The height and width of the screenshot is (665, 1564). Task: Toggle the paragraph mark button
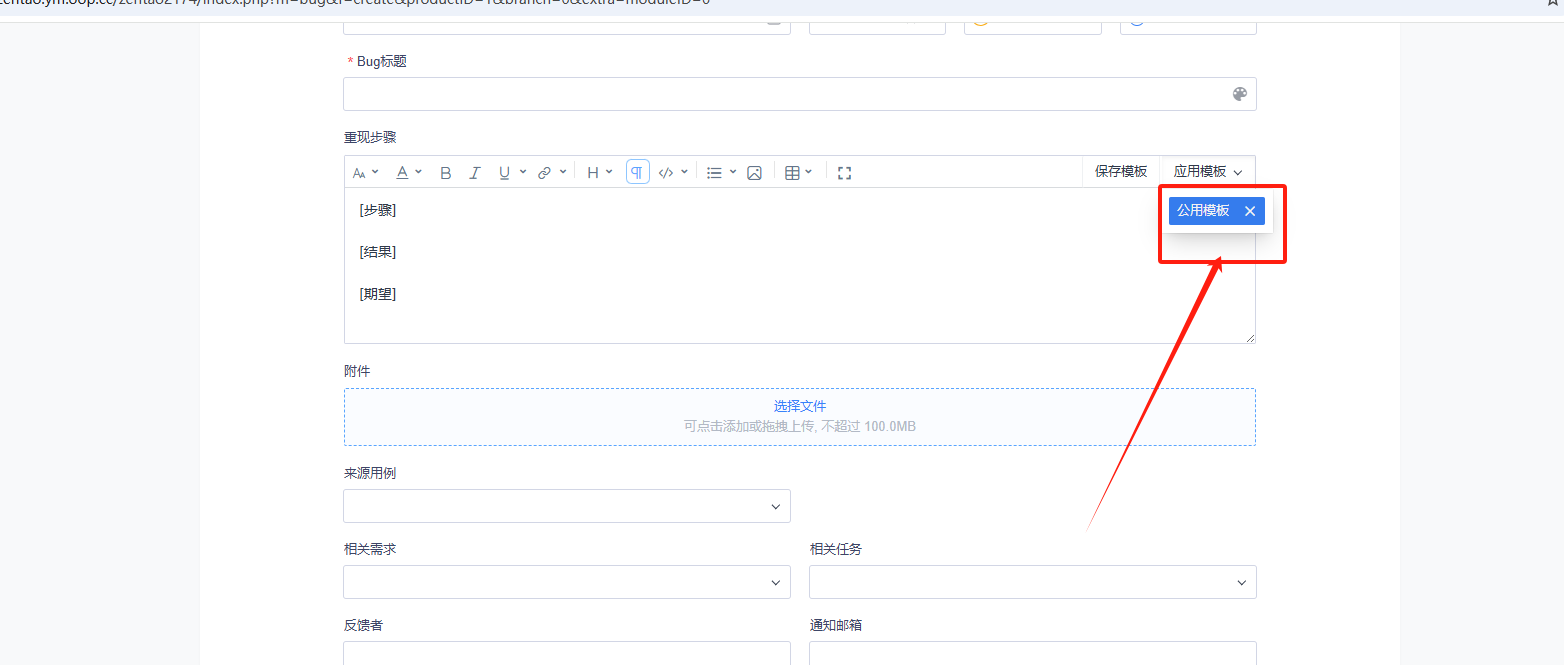tap(638, 172)
